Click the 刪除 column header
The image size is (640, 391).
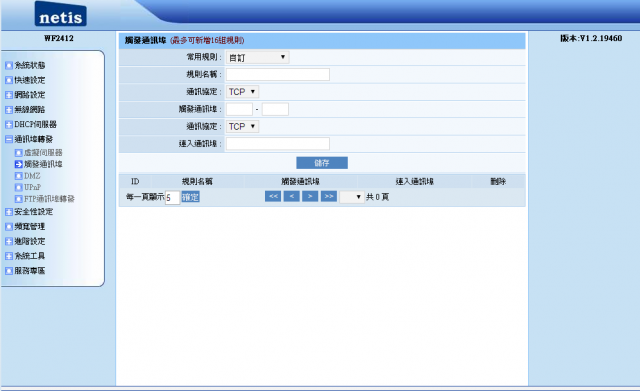click(x=498, y=182)
